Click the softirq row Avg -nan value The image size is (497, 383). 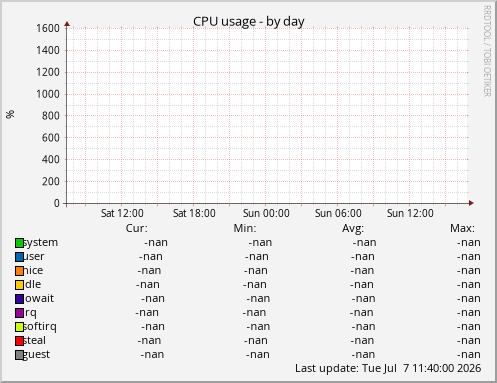click(363, 327)
